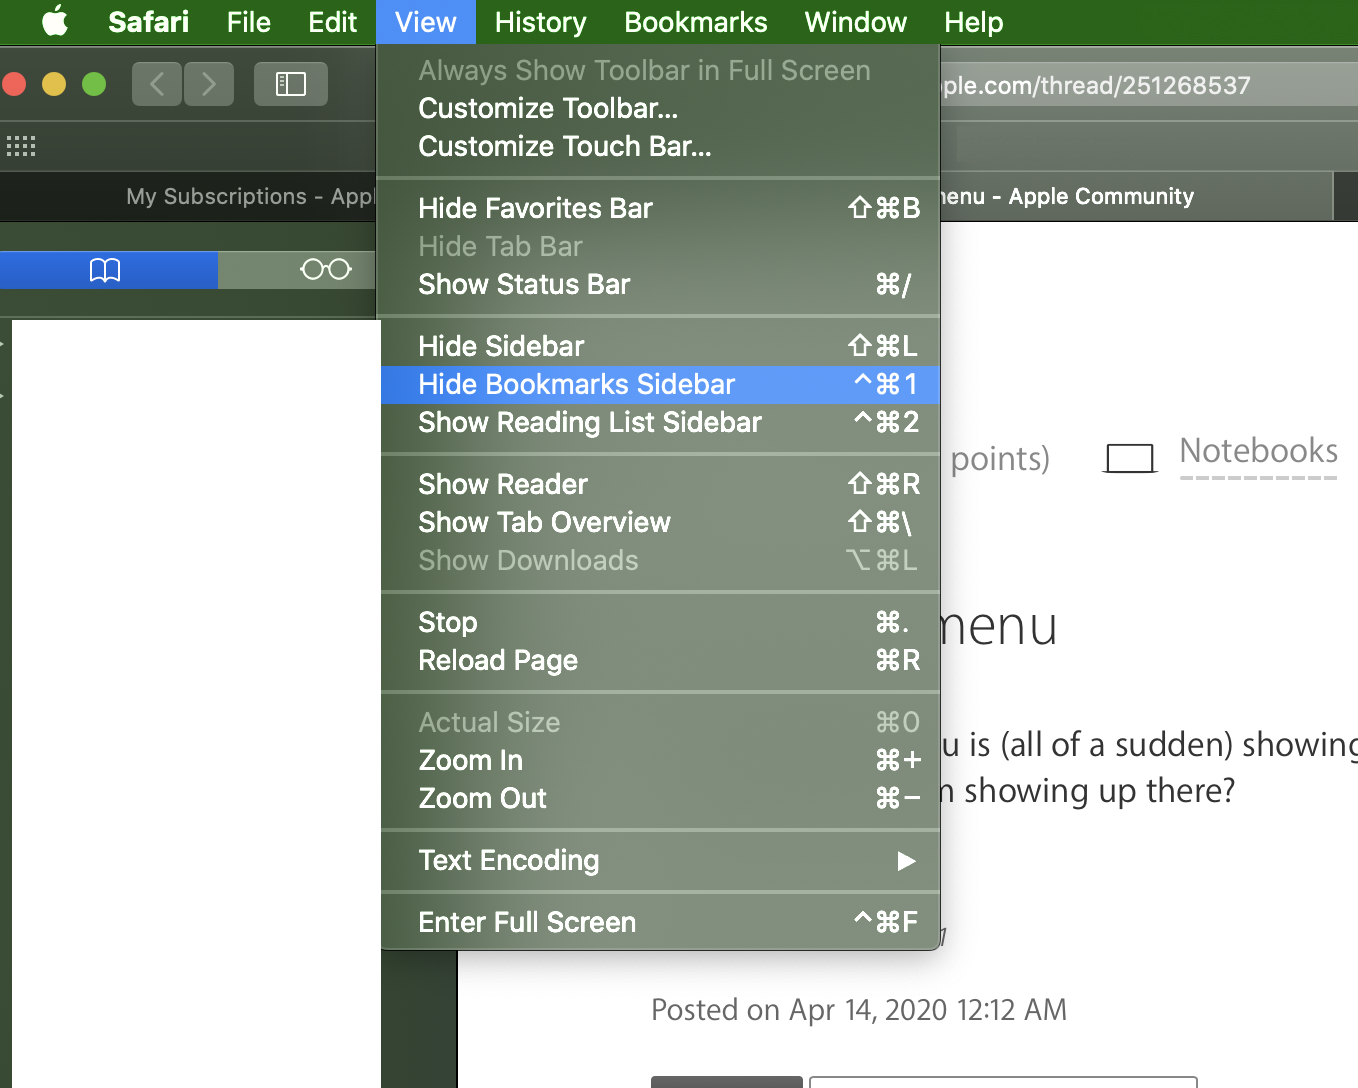The width and height of the screenshot is (1358, 1088).
Task: Select Show Reading List Sidebar
Action: point(660,422)
